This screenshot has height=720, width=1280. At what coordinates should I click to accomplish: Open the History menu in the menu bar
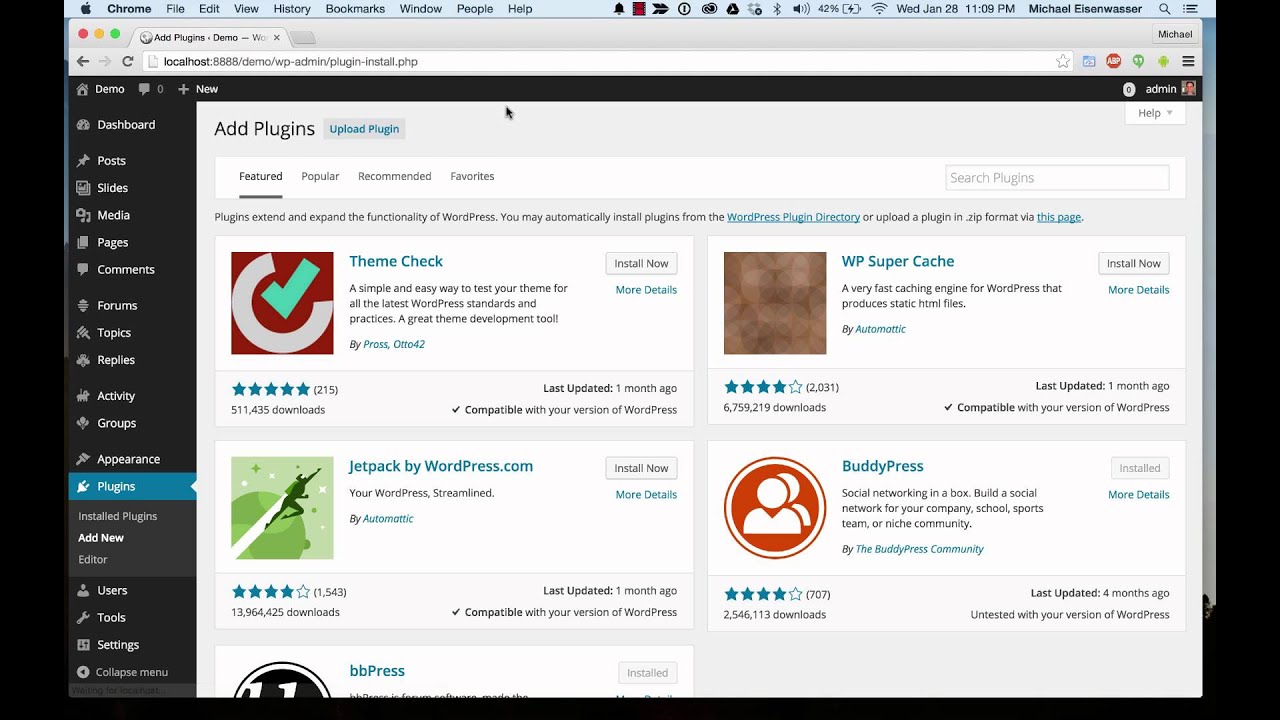coord(292,9)
